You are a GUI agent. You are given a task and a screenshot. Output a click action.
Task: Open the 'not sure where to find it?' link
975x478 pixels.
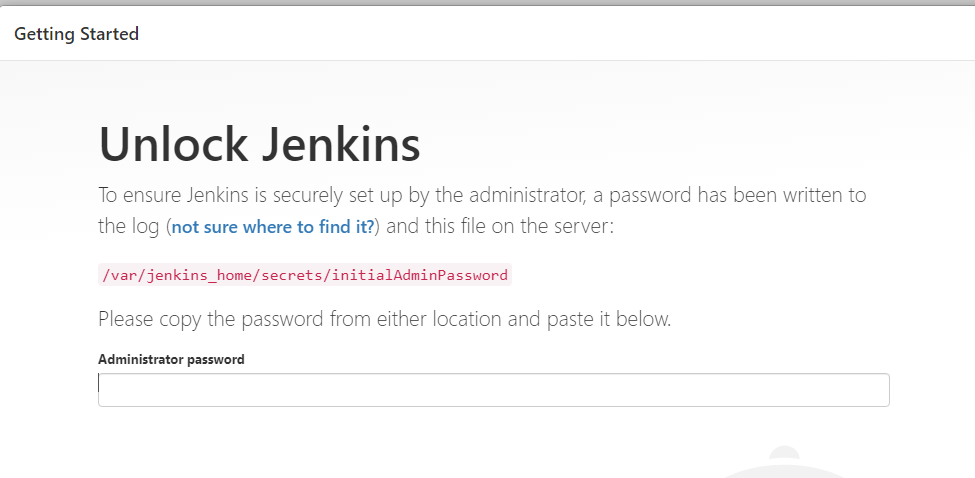click(x=273, y=227)
